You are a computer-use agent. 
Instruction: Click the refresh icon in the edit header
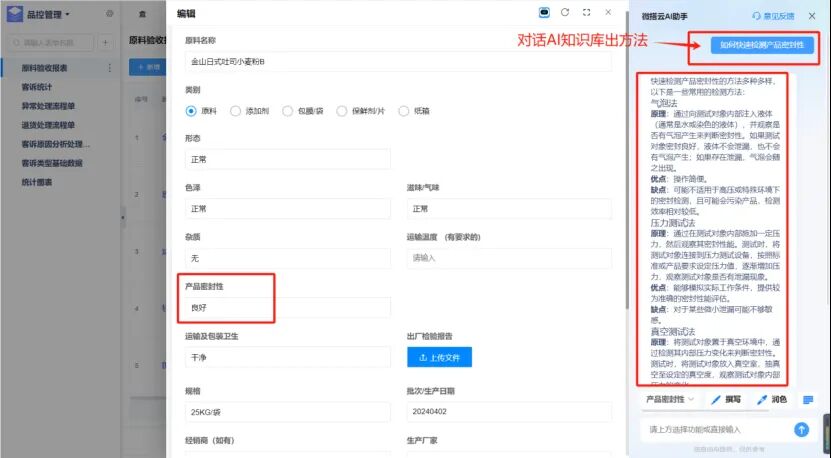point(565,13)
